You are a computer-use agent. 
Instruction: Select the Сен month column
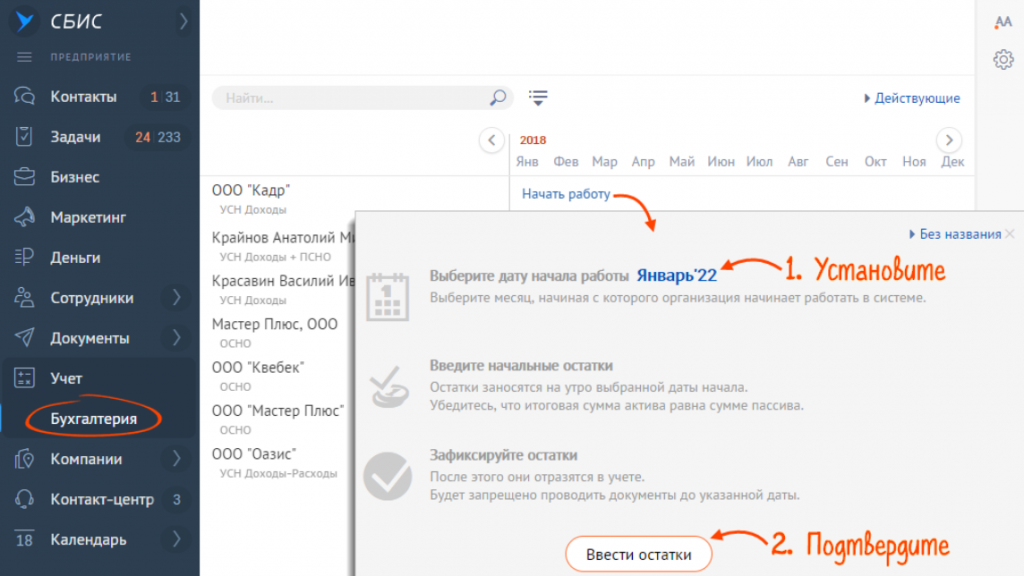pyautogui.click(x=837, y=161)
